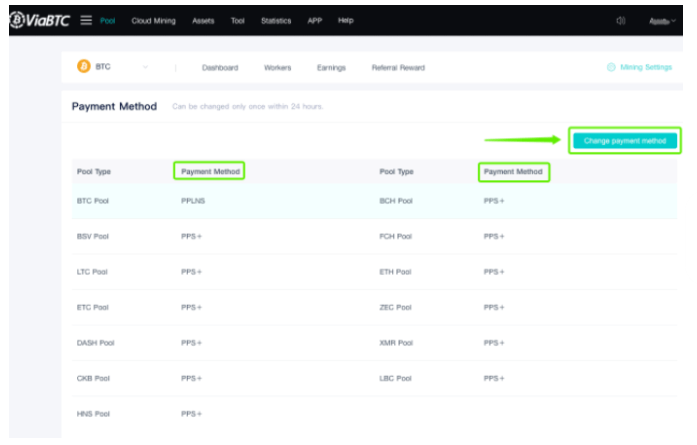This screenshot has width=697, height=445.
Task: Click the Payment Method page heading
Action: [x=114, y=106]
